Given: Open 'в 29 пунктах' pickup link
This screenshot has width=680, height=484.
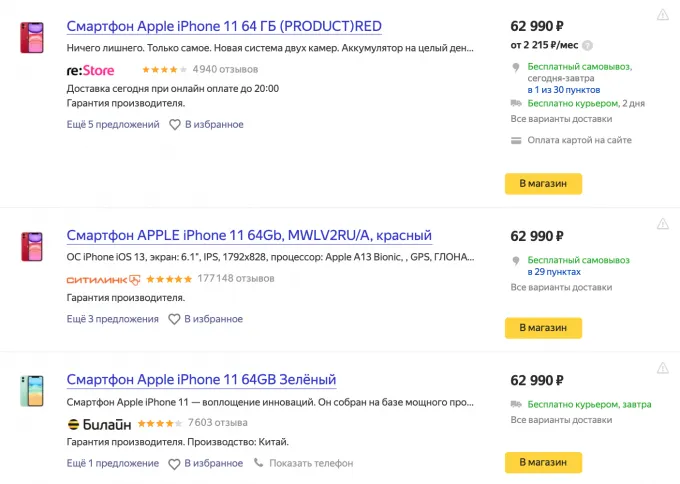Looking at the screenshot, I should point(553,272).
